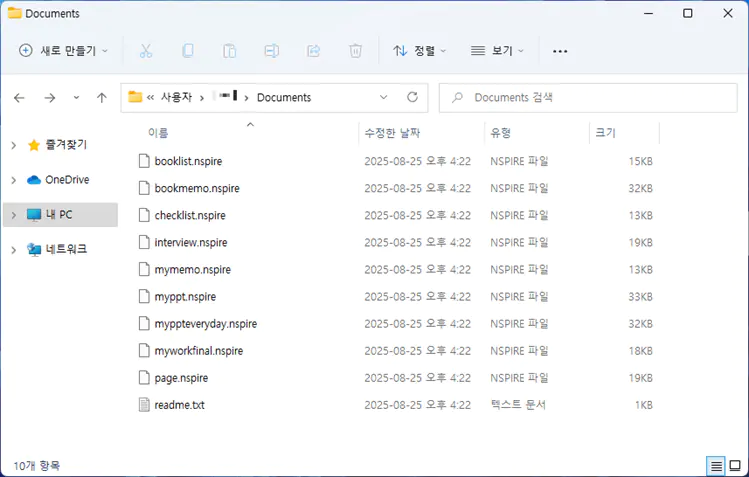Open the 새로 만들기 dropdown
Image resolution: width=749 pixels, height=477 pixels.
click(64, 50)
